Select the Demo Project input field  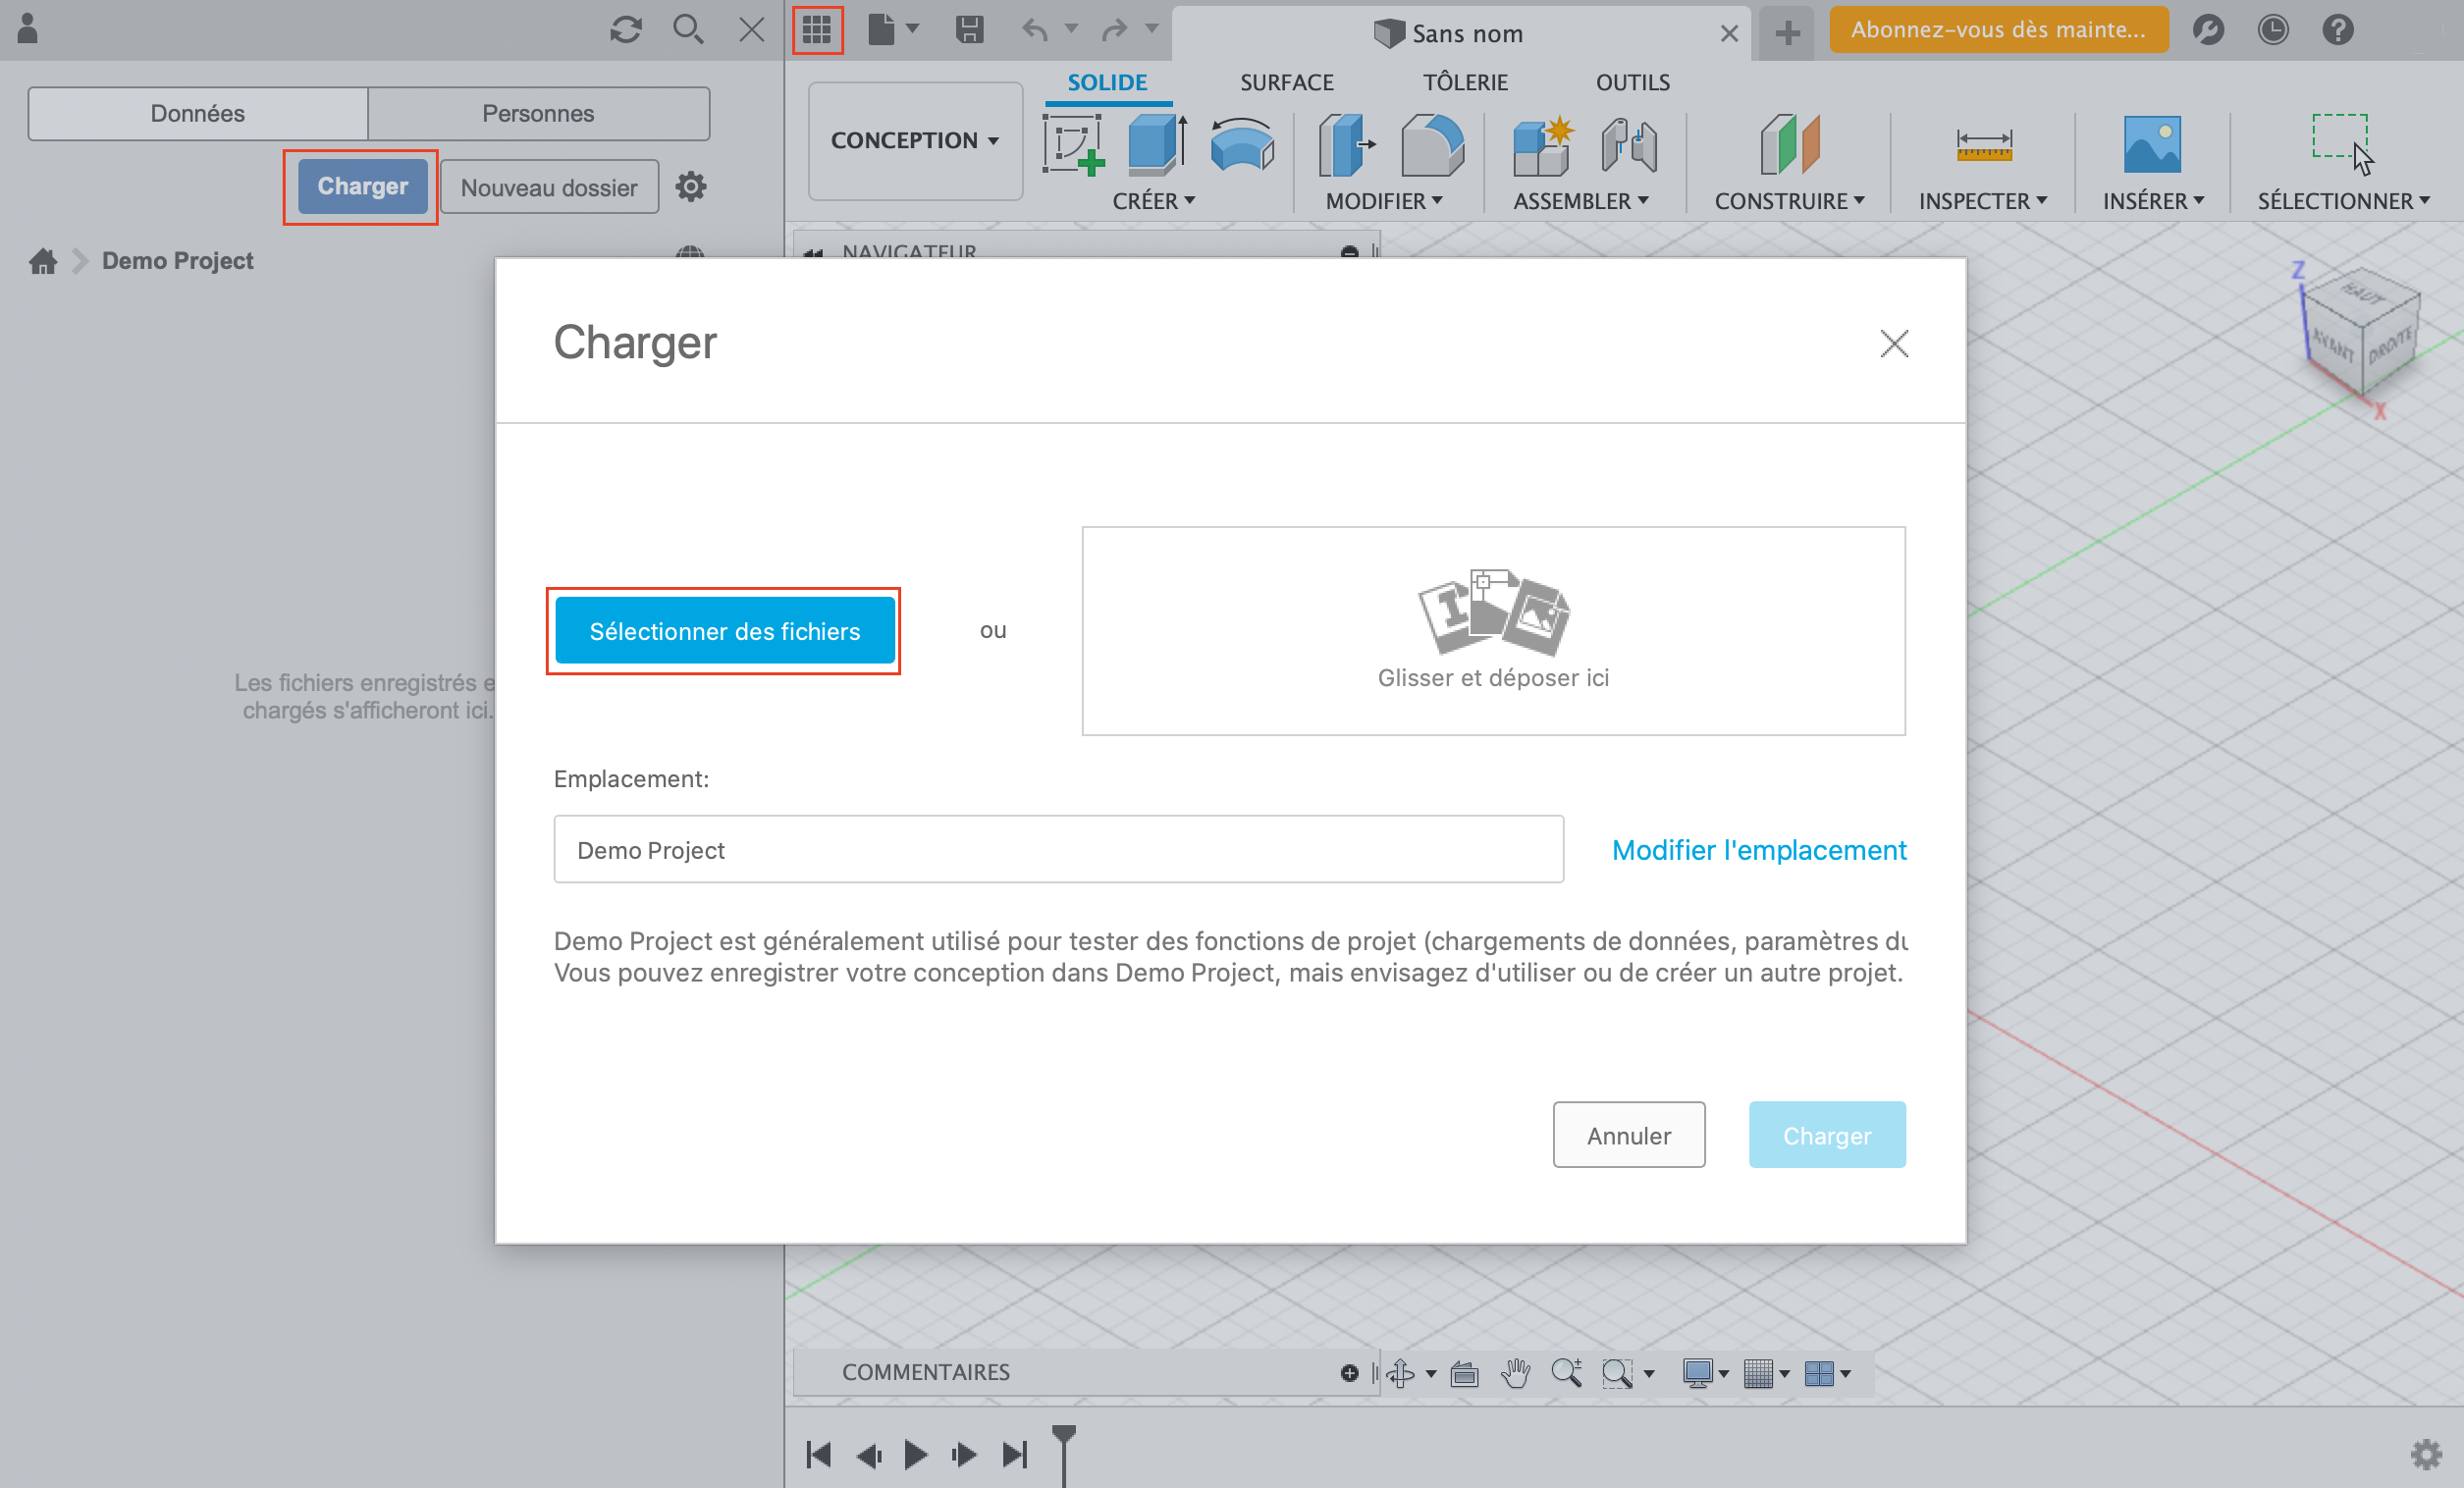(1056, 850)
